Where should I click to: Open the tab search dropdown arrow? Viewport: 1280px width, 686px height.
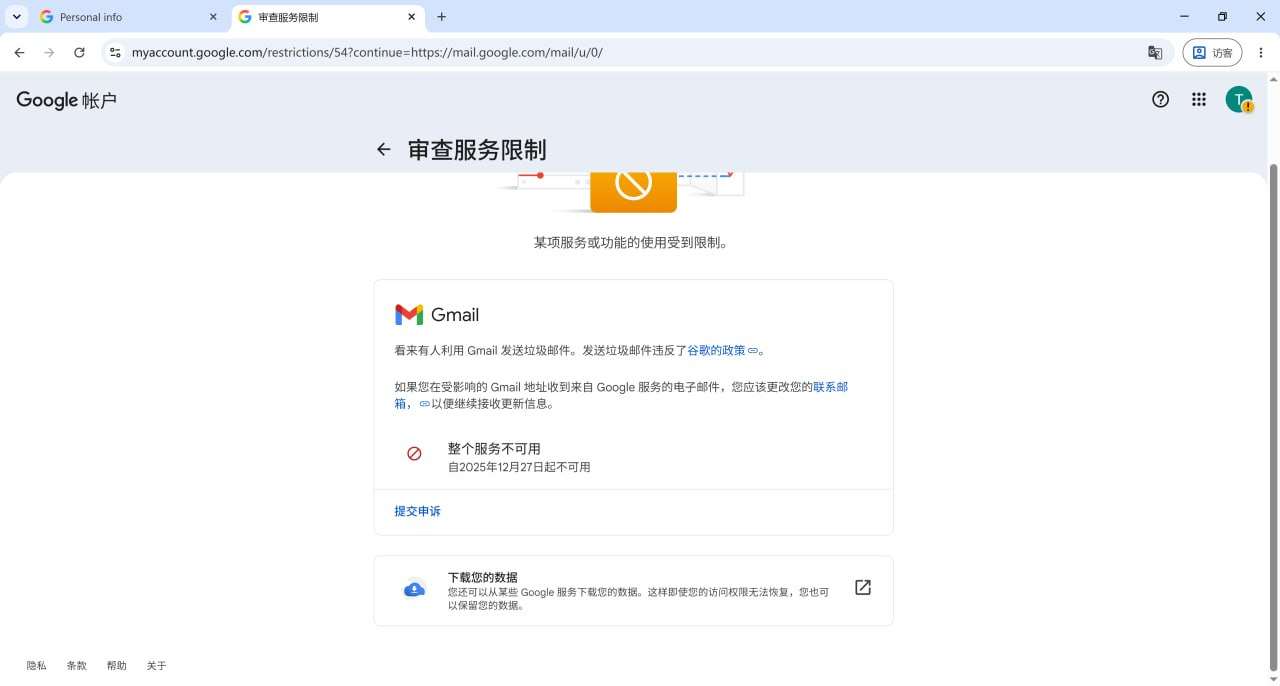click(x=17, y=17)
